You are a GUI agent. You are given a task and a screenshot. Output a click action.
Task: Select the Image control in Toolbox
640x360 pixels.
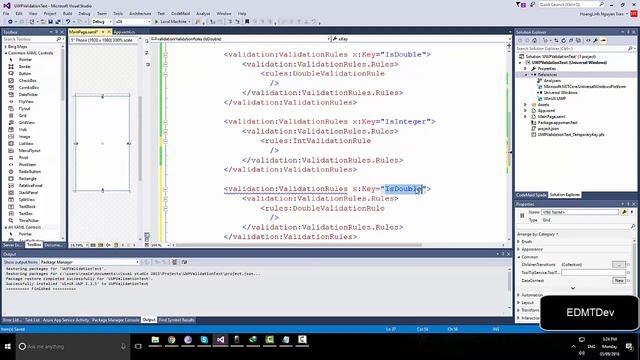pos(24,136)
